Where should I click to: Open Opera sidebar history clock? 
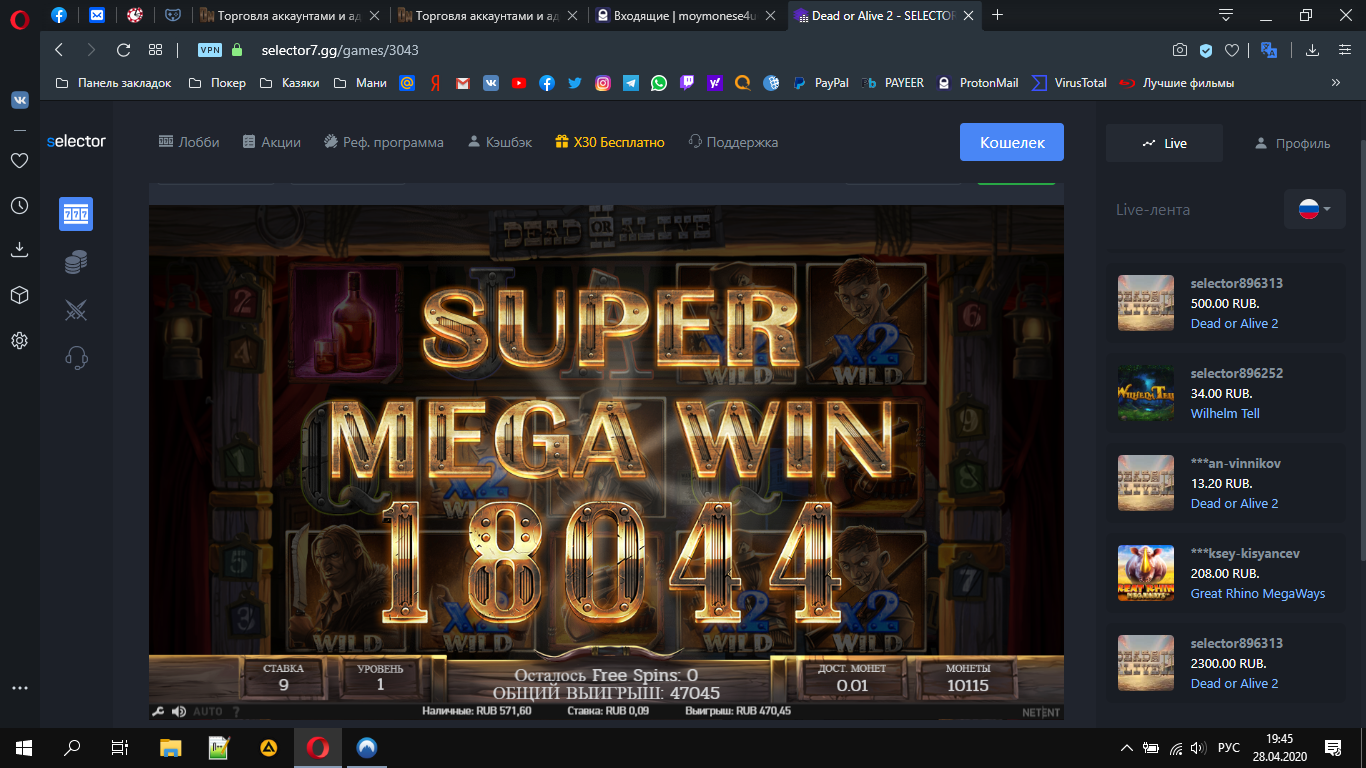[x=19, y=205]
